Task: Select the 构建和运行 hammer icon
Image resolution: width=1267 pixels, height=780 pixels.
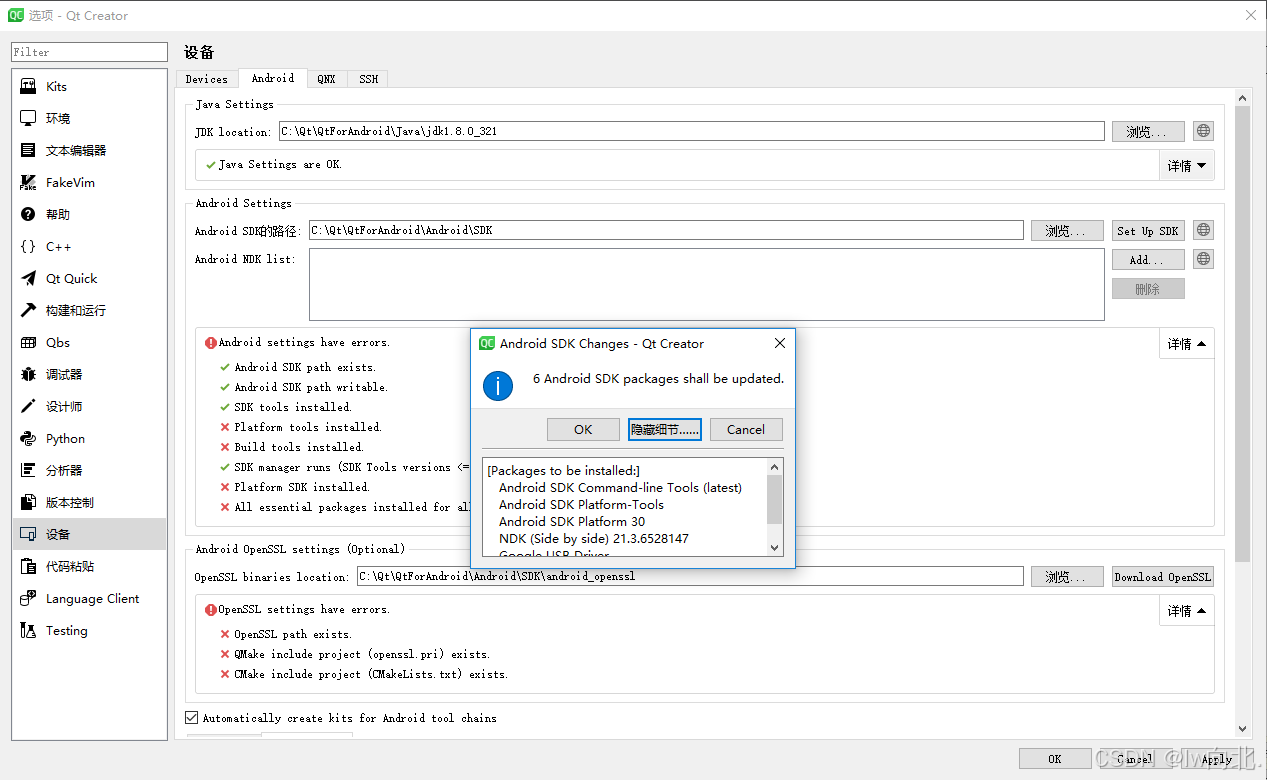Action: (x=28, y=310)
